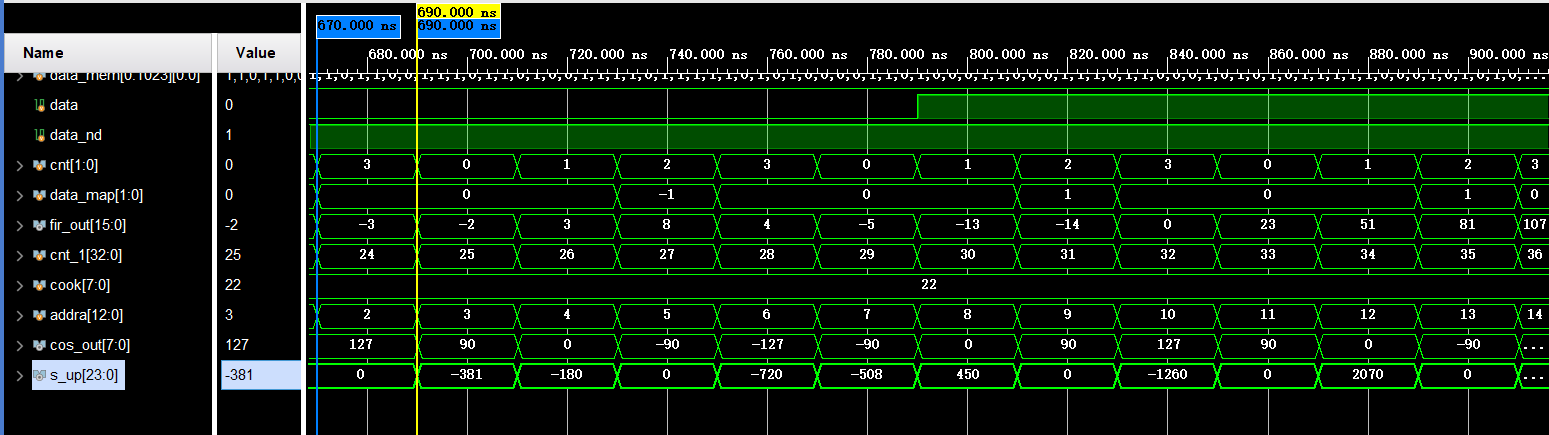
Task: Click the cnt[1:0] bus icon
Action: (x=39, y=165)
